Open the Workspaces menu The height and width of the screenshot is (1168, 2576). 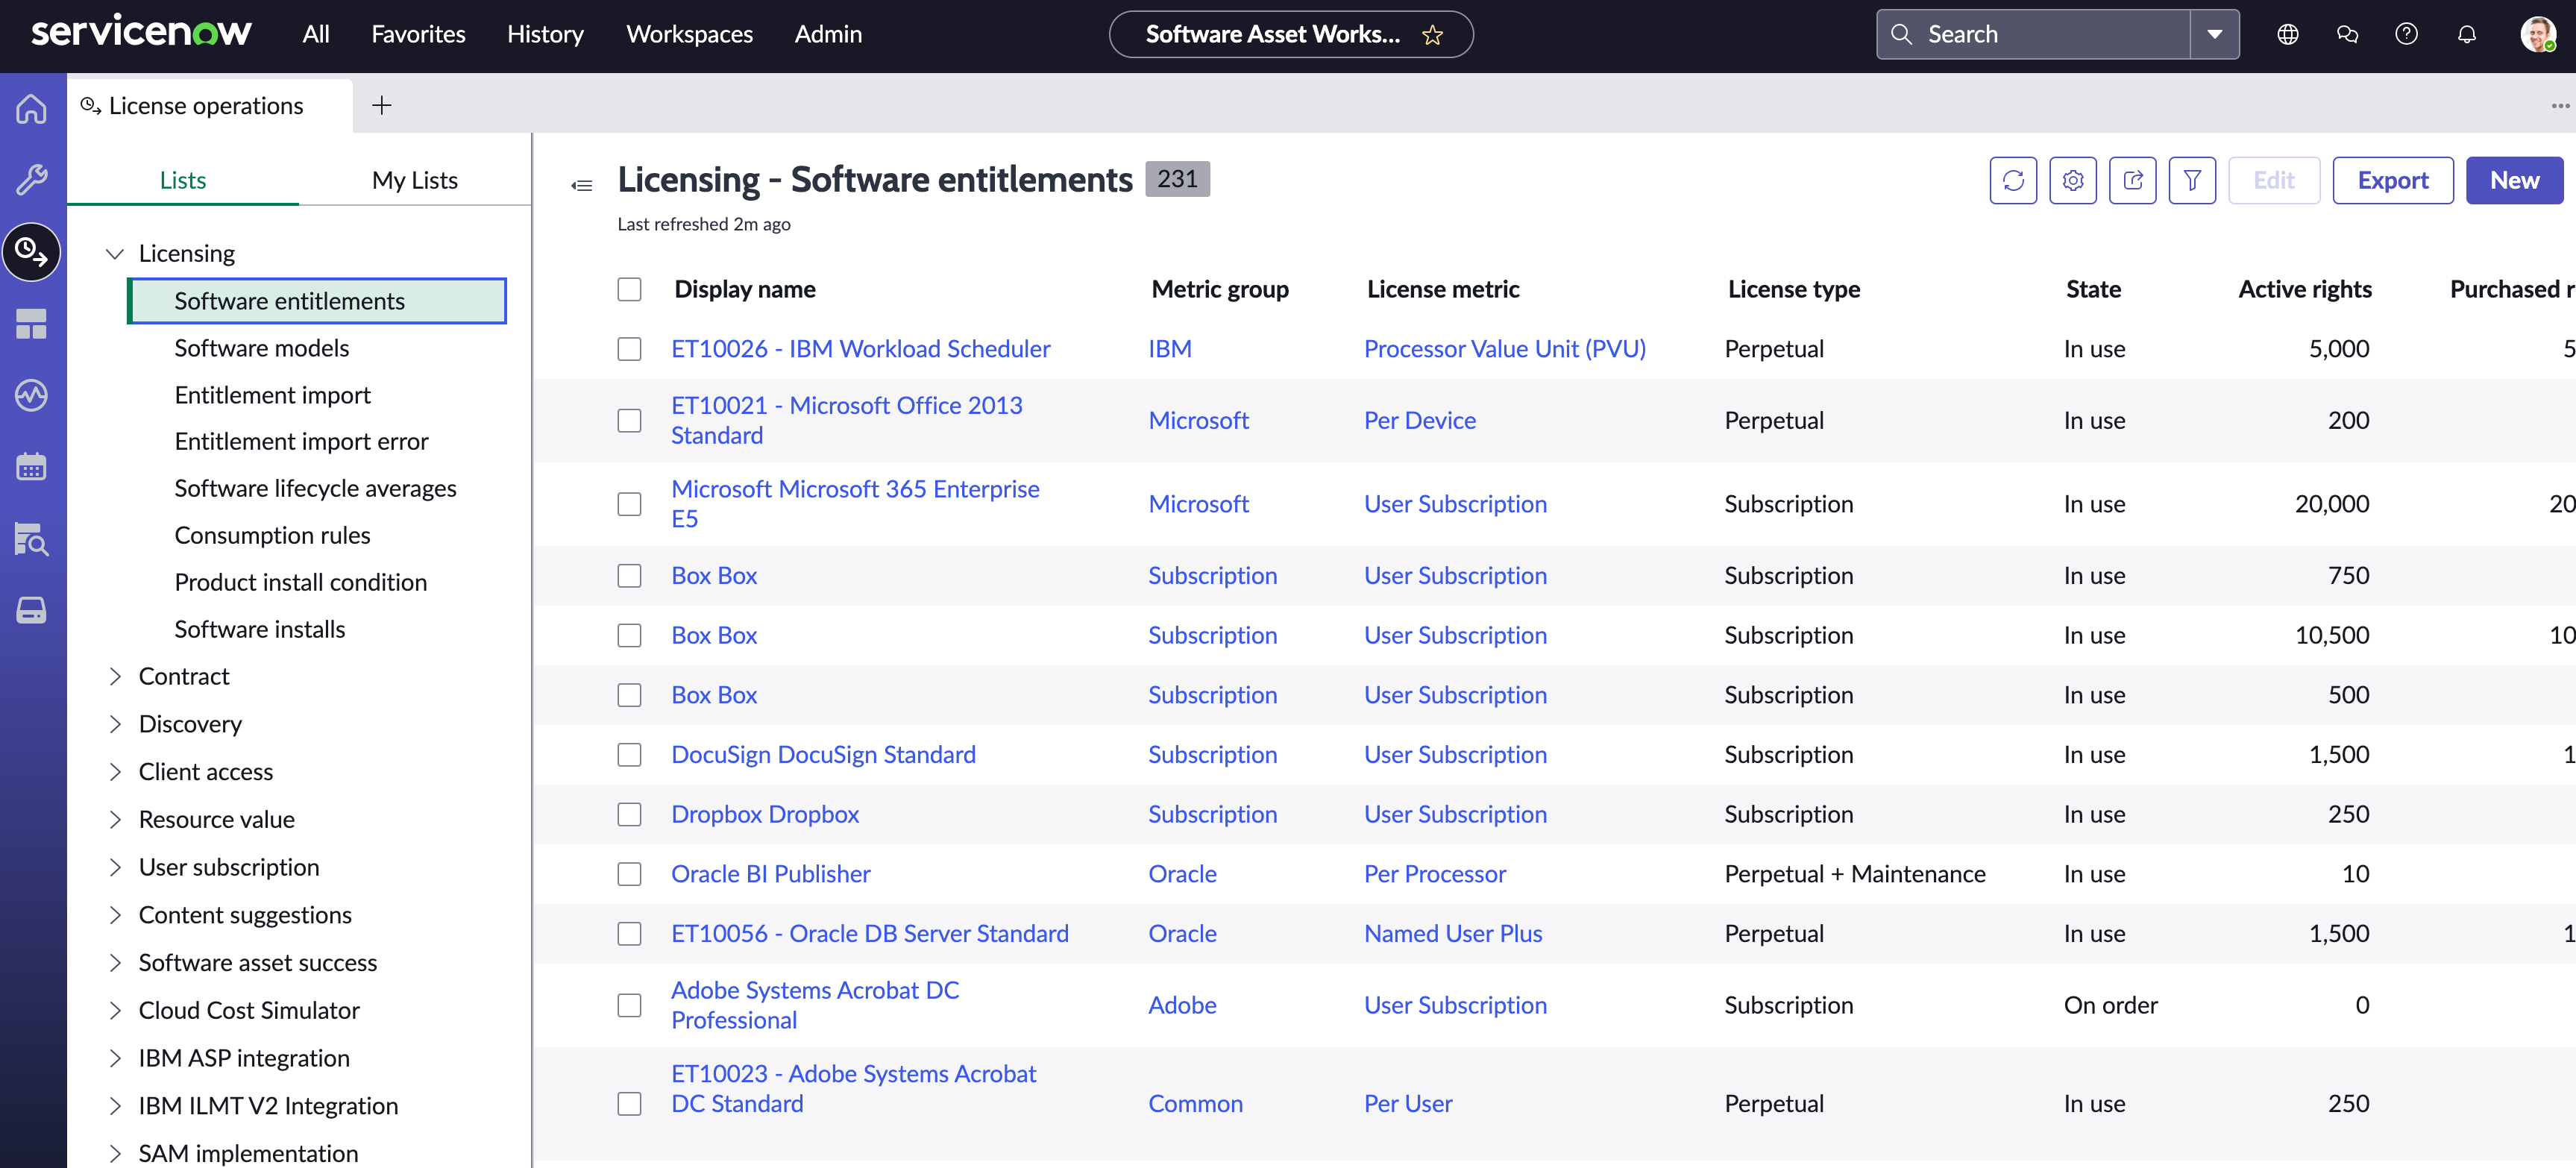[689, 35]
